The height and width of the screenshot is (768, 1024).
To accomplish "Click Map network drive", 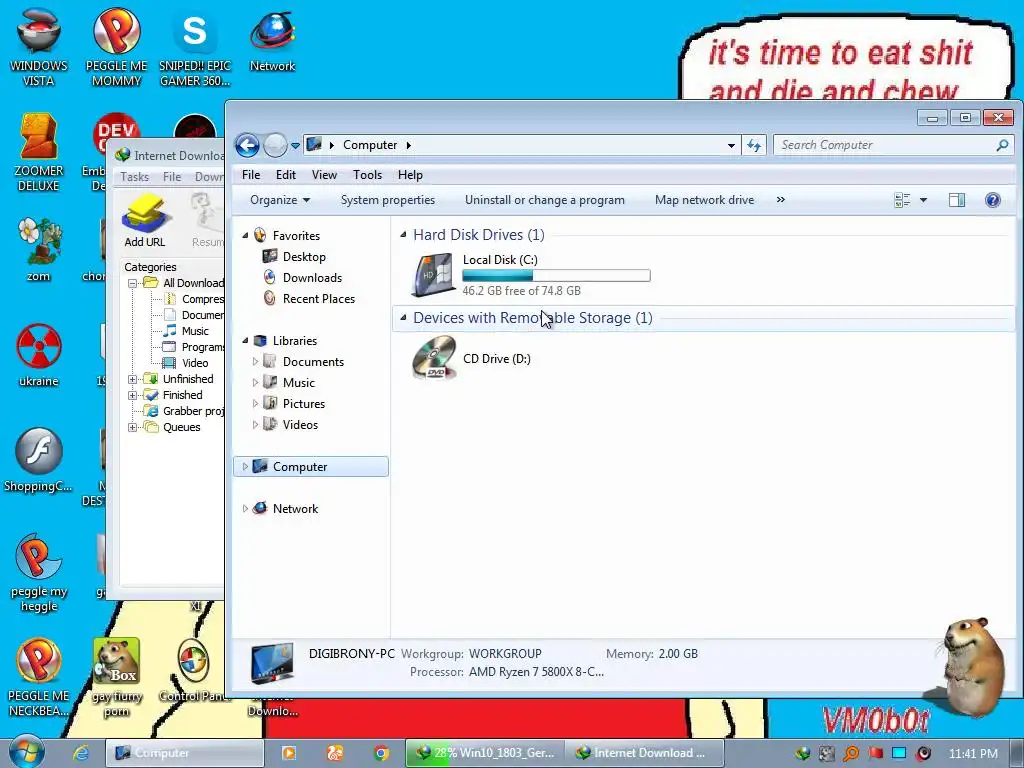I will click(x=704, y=200).
